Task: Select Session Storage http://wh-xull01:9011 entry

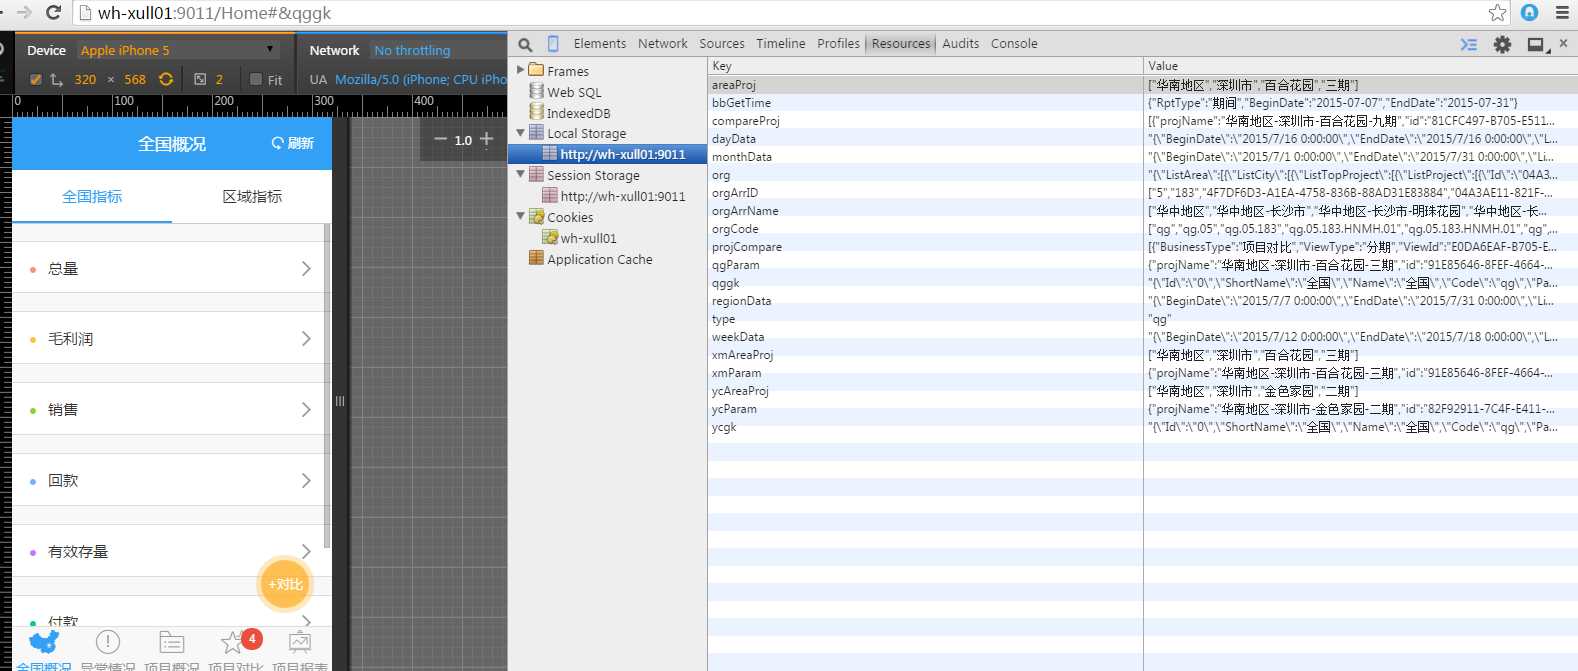Action: 608,196
